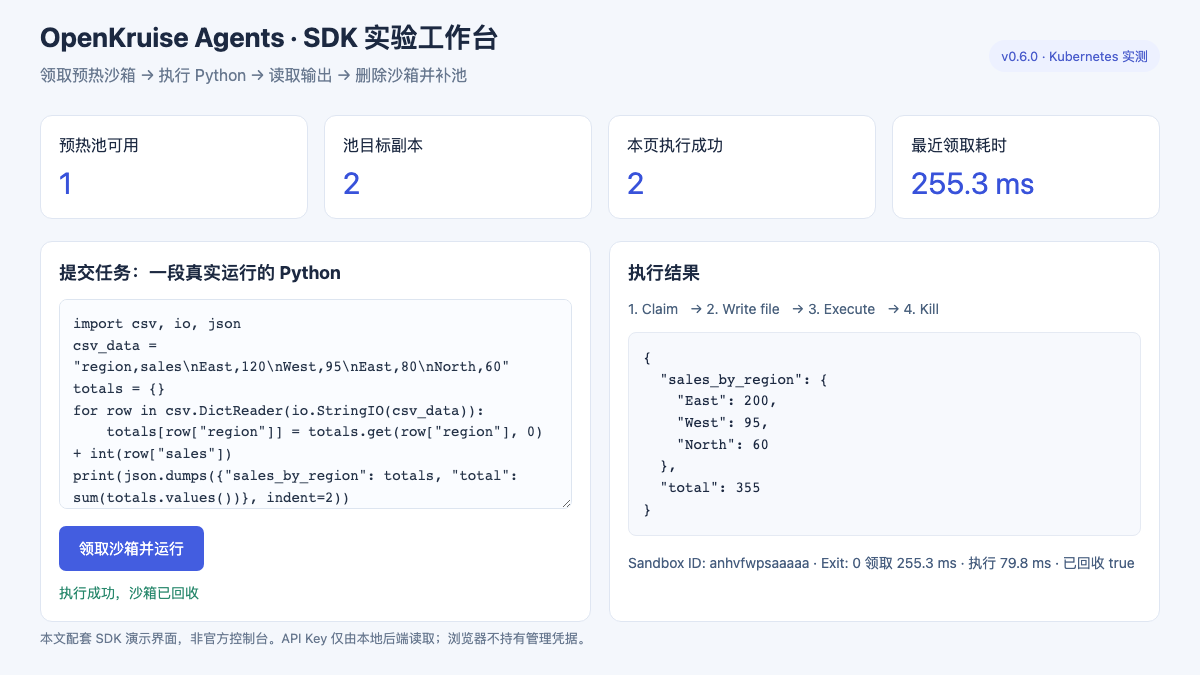Click the footer disclaimer about API Key
This screenshot has height=675, width=1200.
pos(313,638)
